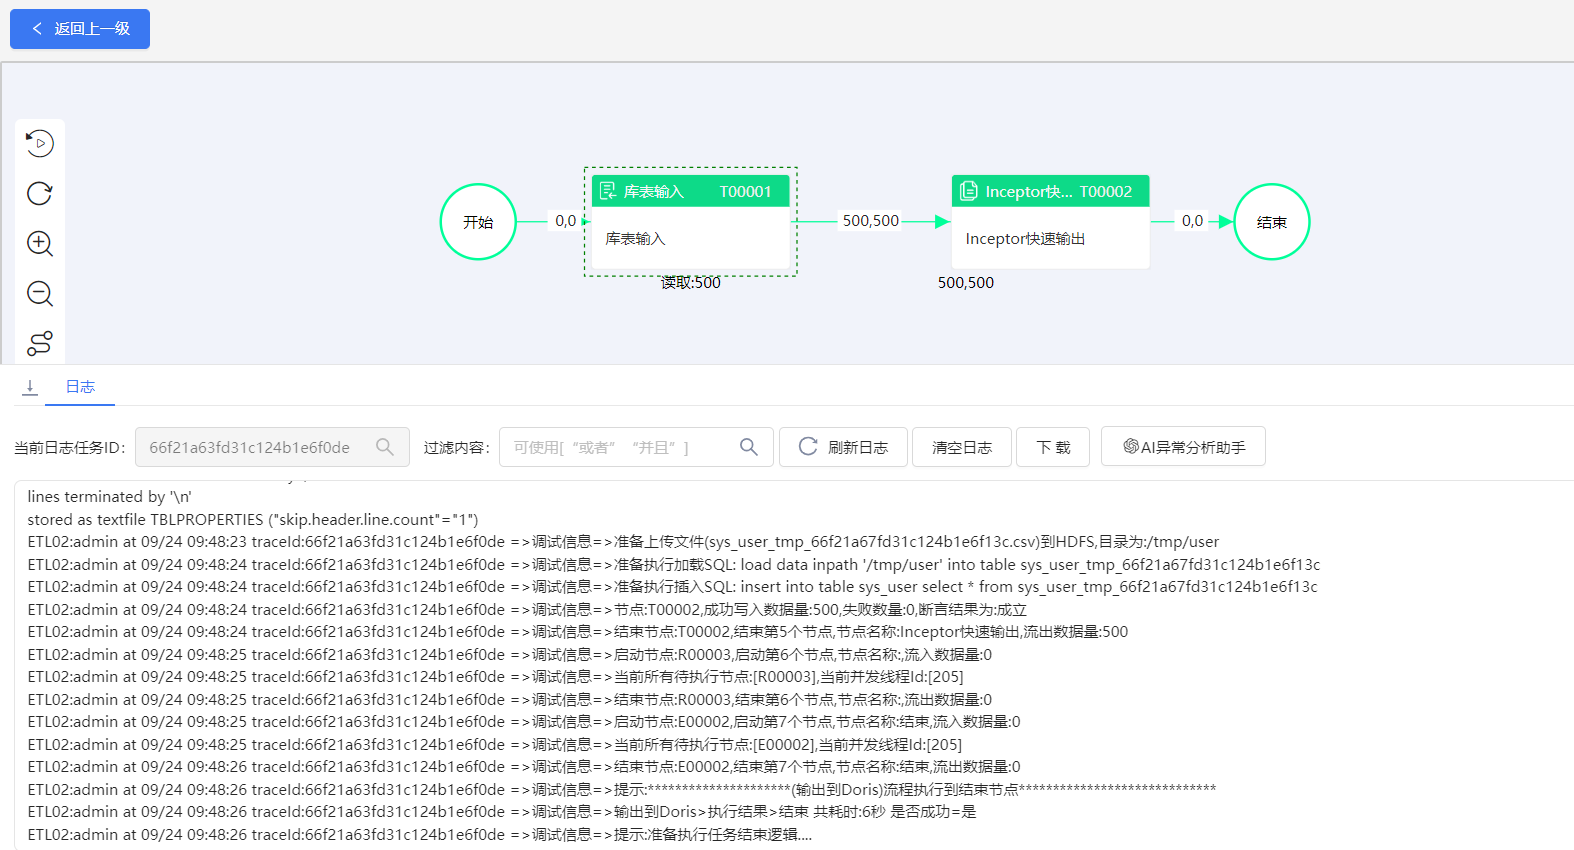Zoom out on the flow canvas
Viewport: 1574px width, 850px height.
click(x=40, y=294)
